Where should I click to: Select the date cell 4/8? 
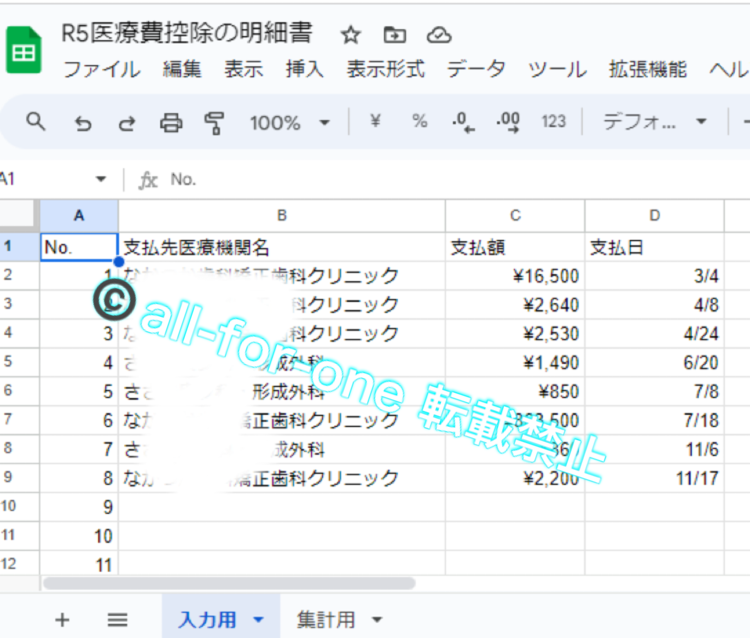[654, 305]
